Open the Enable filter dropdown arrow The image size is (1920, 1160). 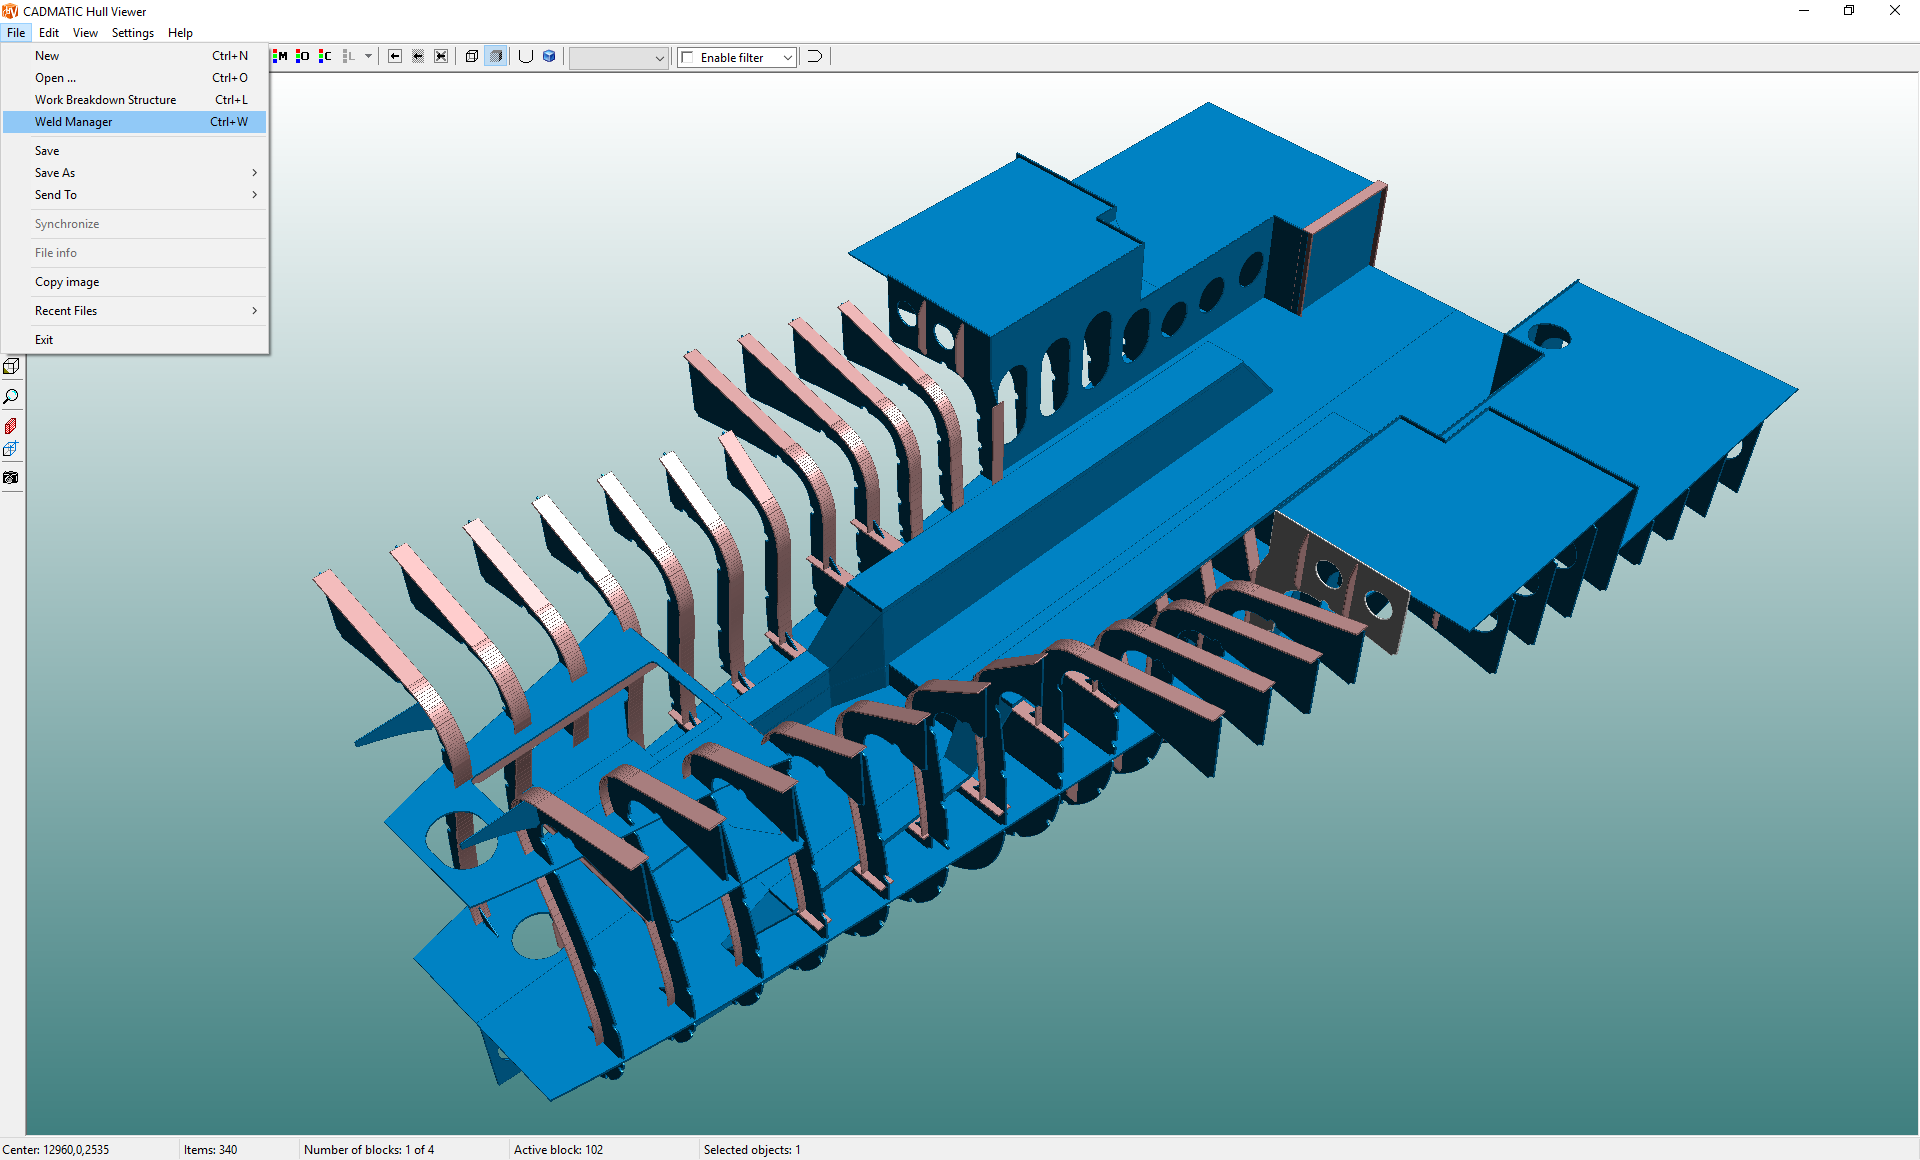coord(788,58)
